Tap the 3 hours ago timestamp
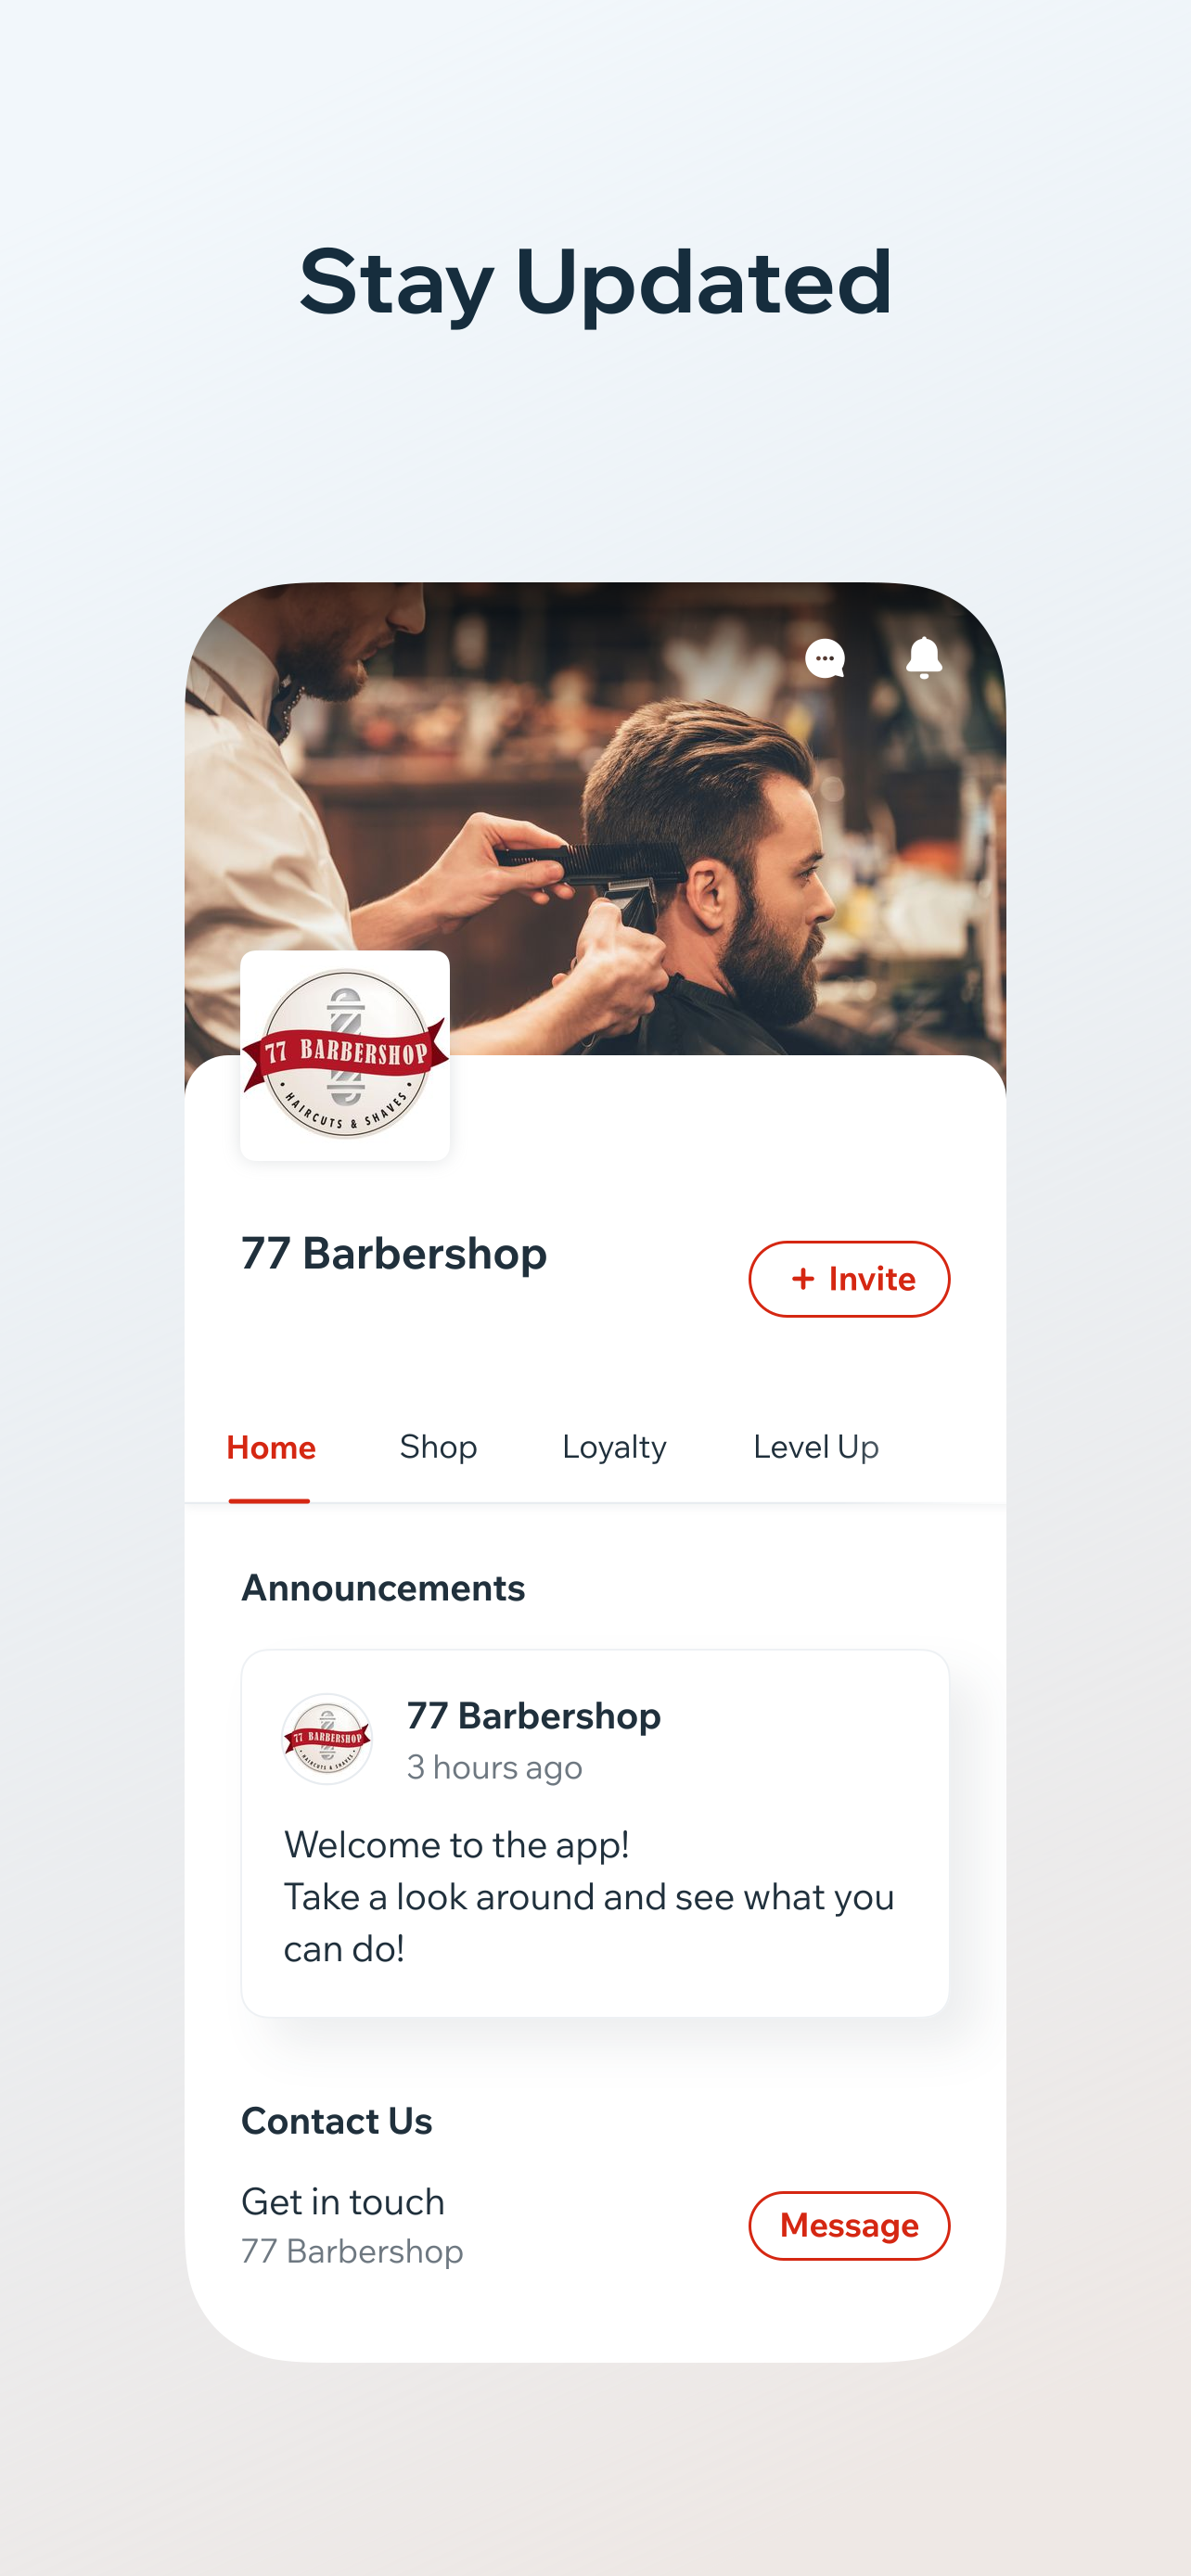This screenshot has height=2576, width=1191. 494,1767
